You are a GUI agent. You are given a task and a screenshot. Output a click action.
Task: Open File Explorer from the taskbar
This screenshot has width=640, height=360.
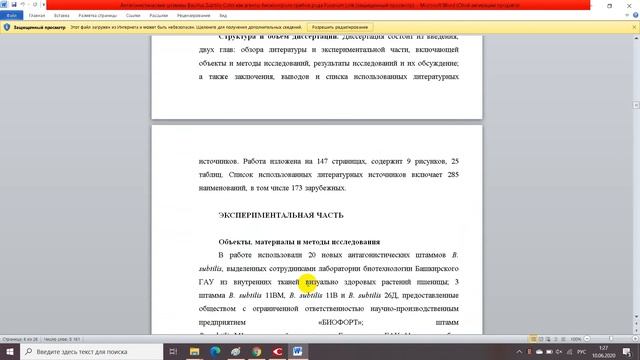coord(194,351)
